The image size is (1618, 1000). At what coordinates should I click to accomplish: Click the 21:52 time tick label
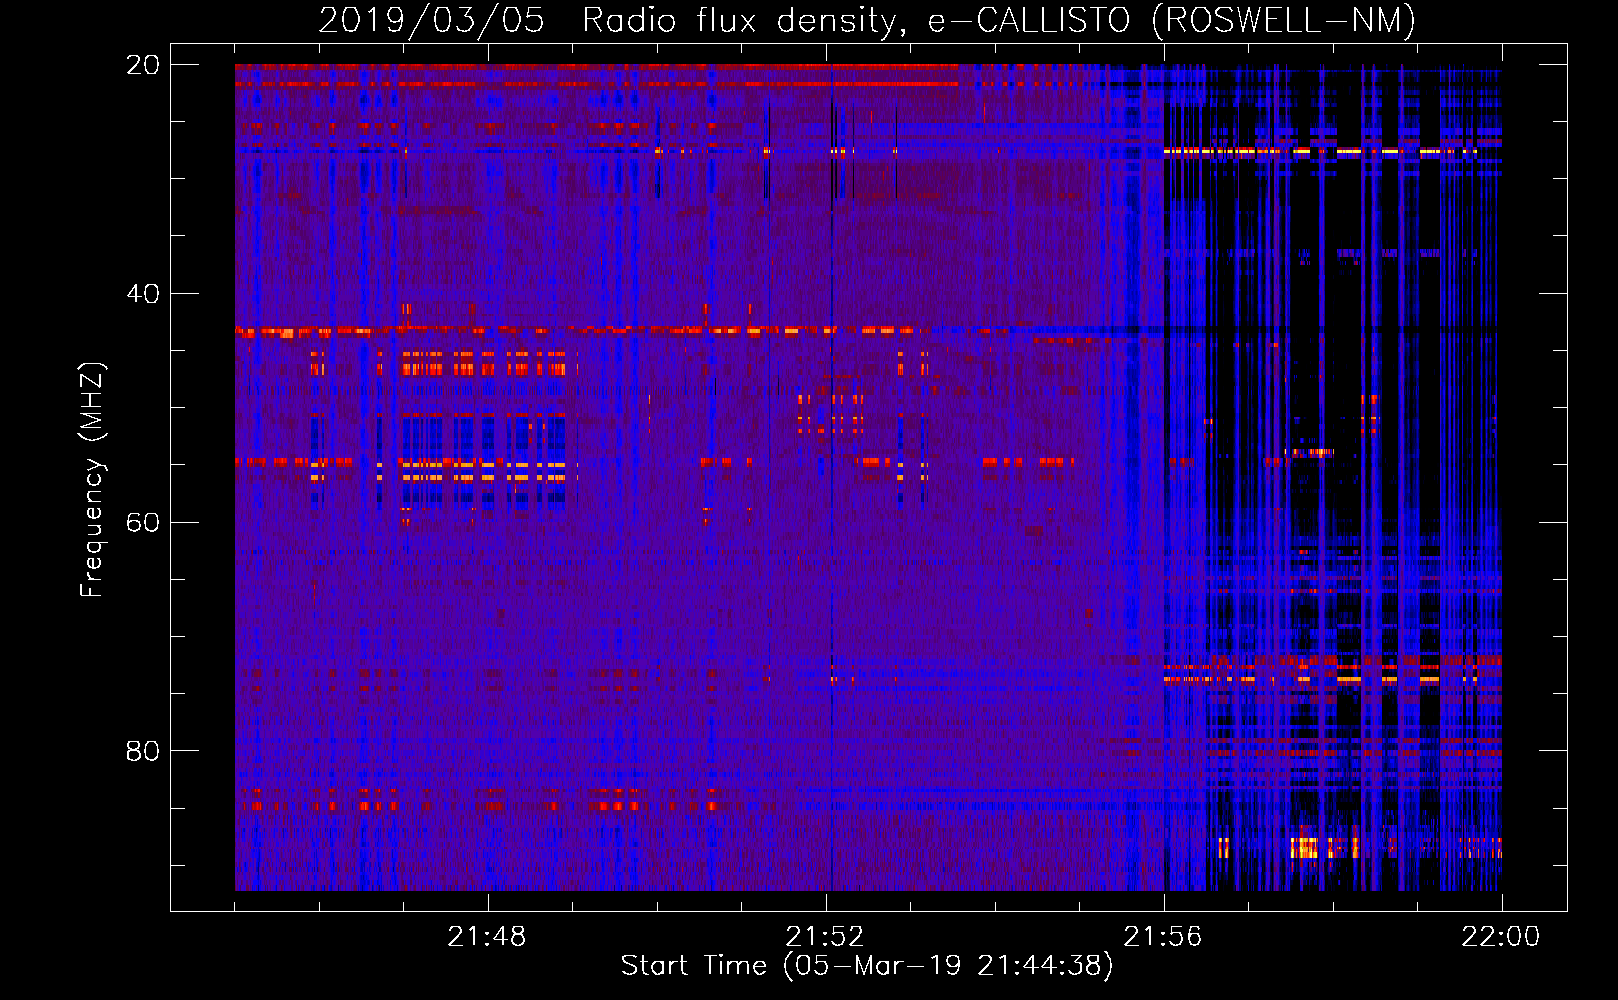click(x=825, y=937)
